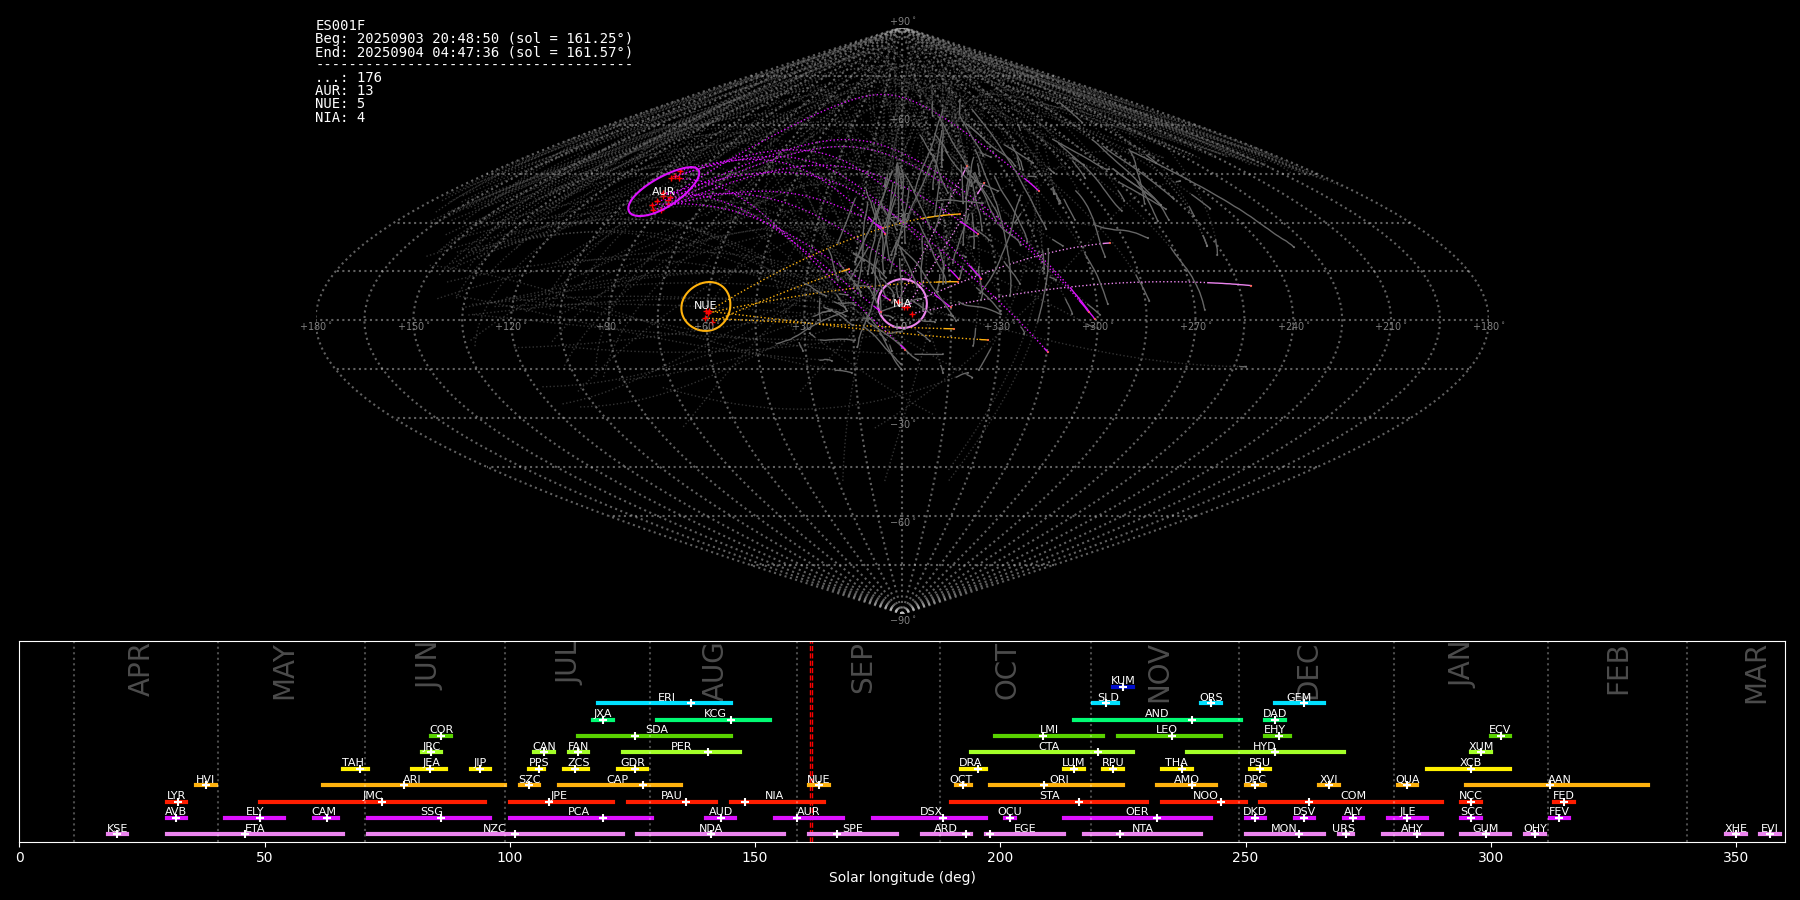
Task: Click the SEP month label
Action: 862,669
